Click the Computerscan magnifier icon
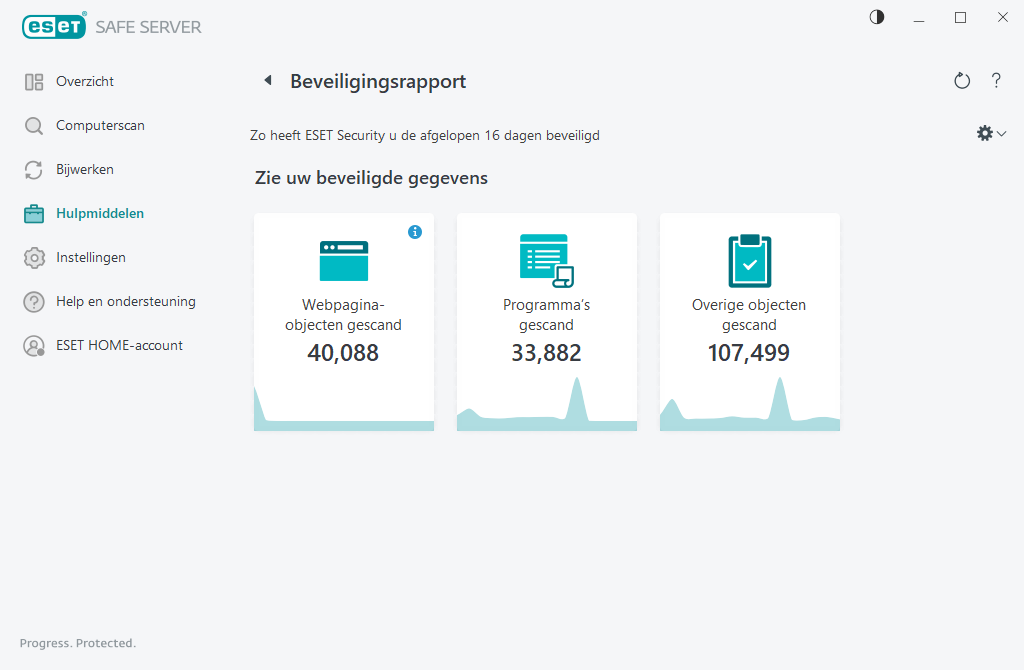 [x=34, y=126]
